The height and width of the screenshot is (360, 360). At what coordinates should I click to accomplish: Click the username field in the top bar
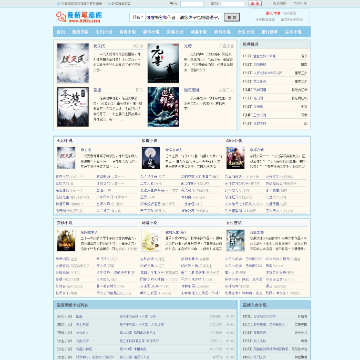click(192, 4)
